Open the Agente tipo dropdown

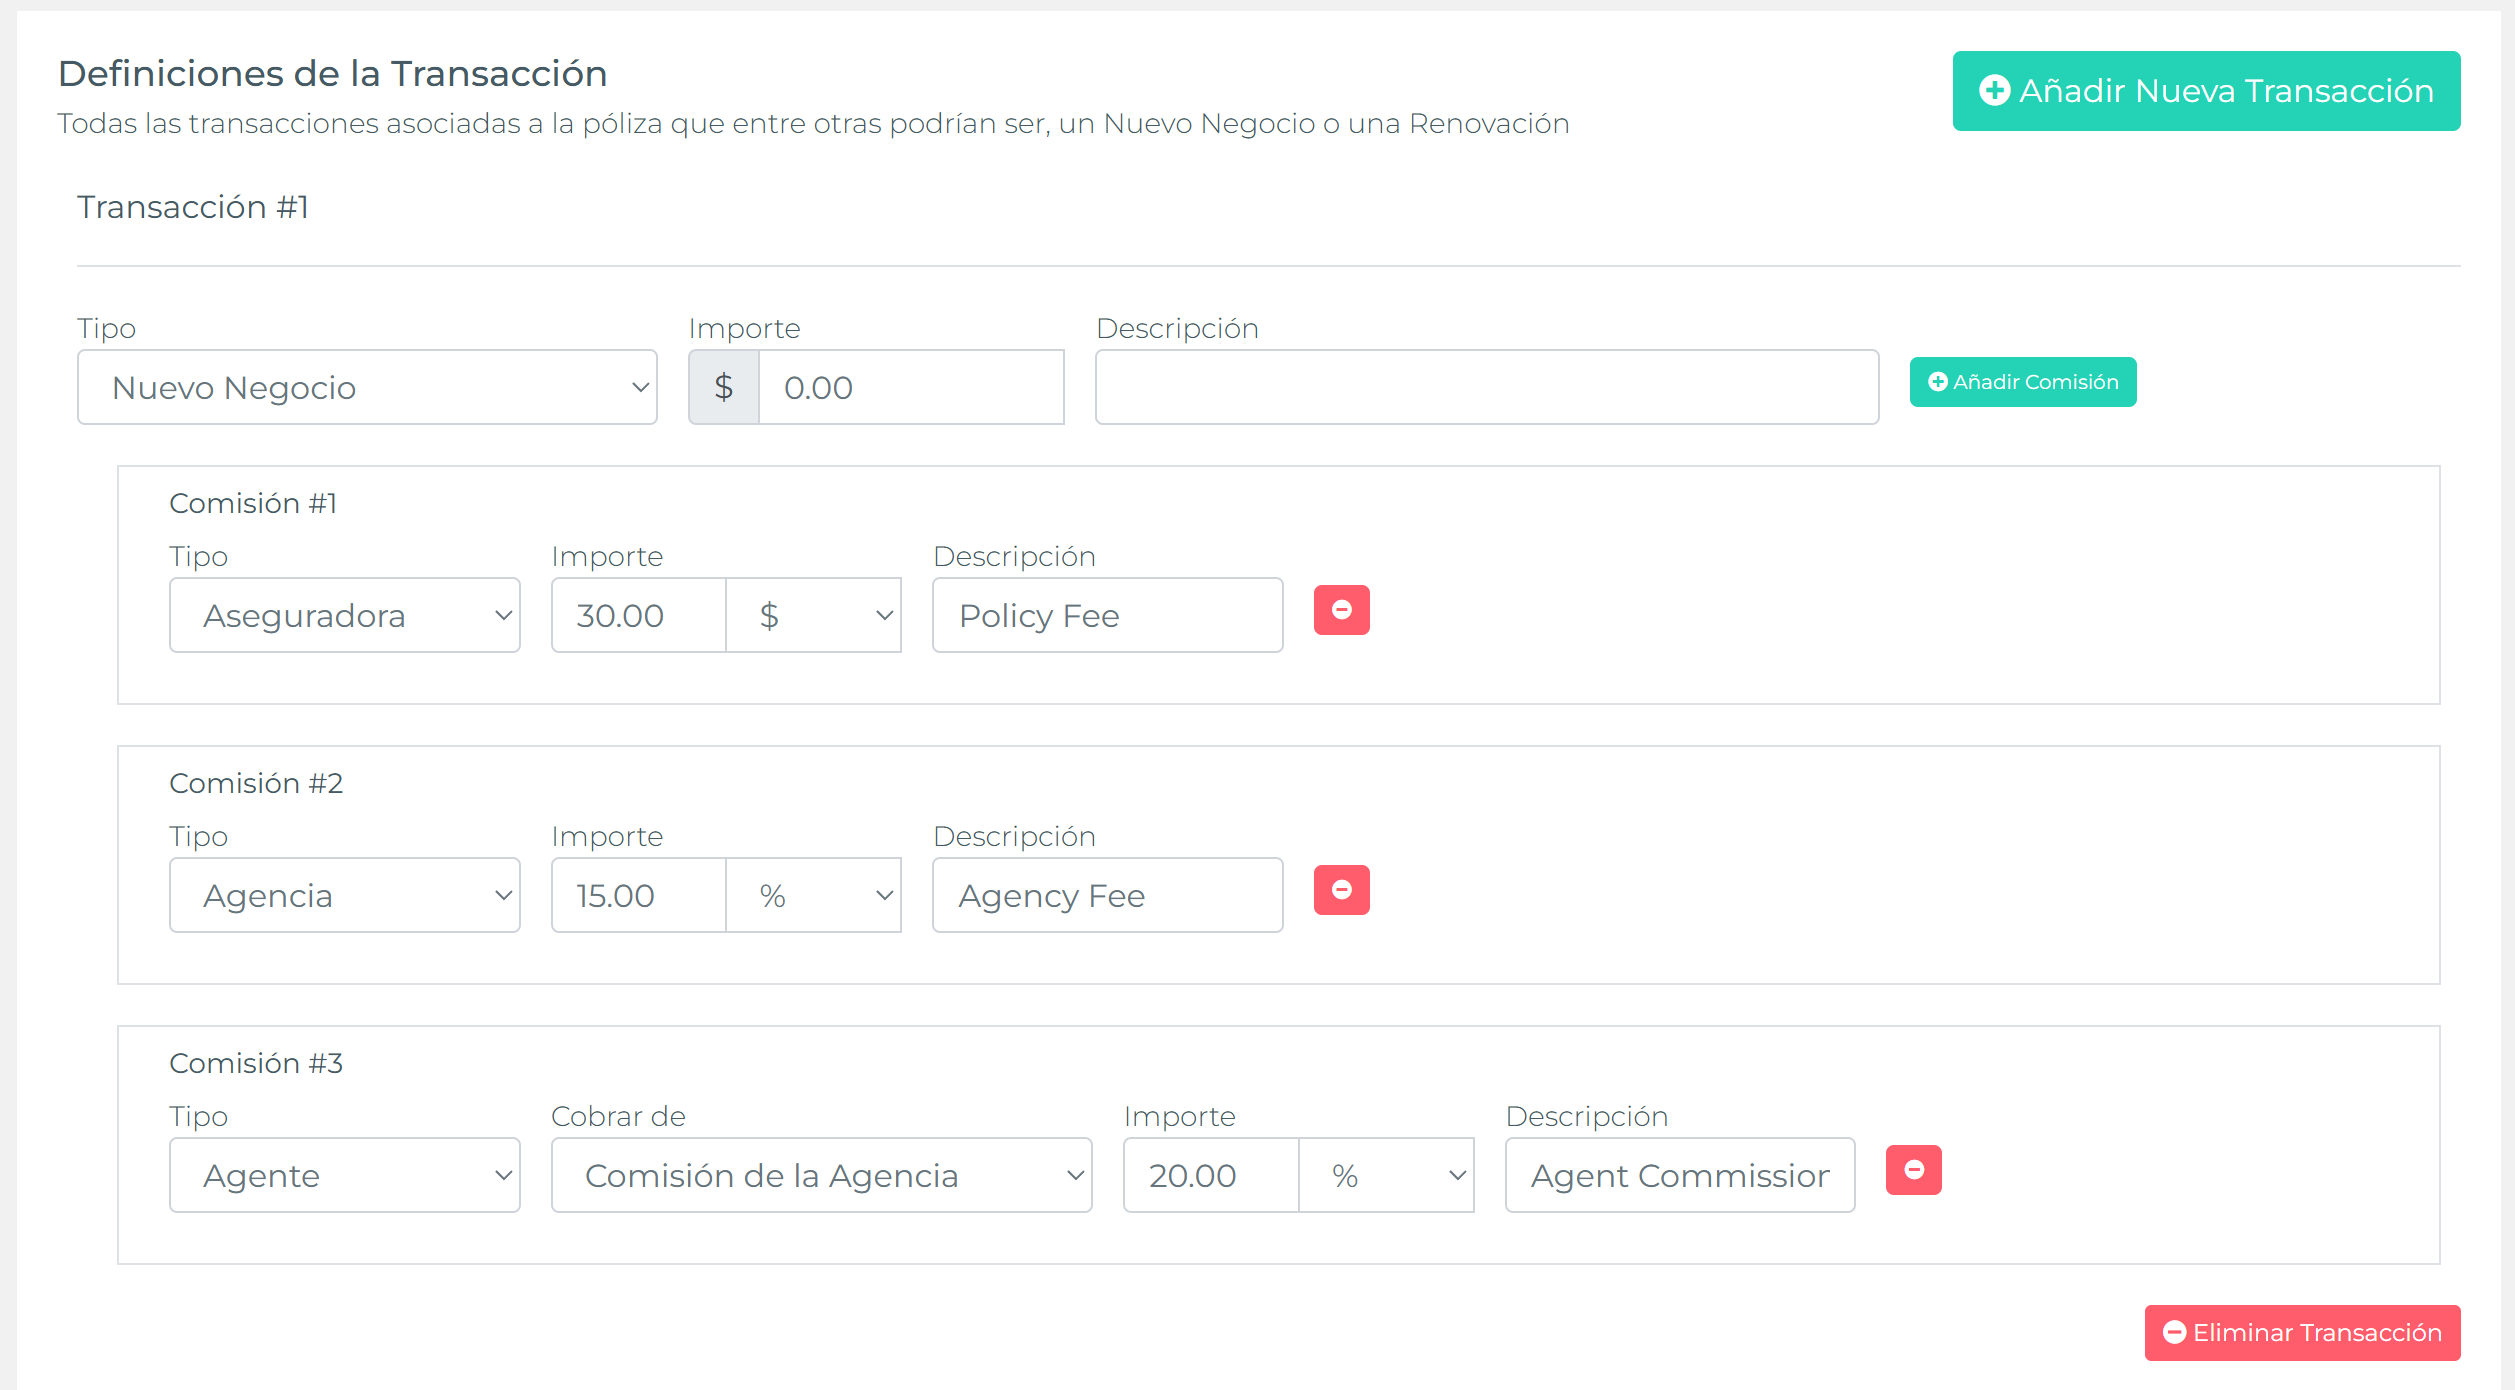[x=344, y=1176]
